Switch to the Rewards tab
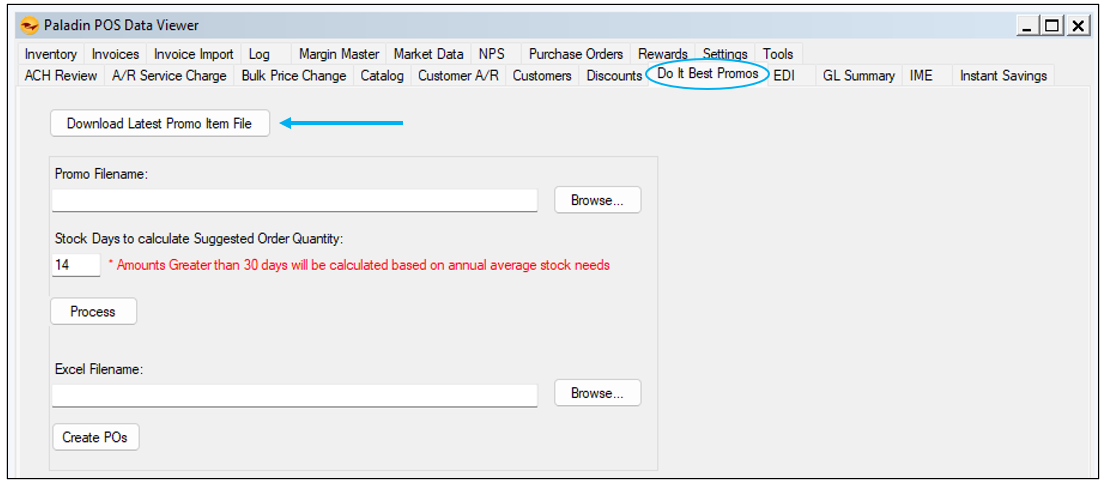The height and width of the screenshot is (483, 1104). [x=663, y=54]
